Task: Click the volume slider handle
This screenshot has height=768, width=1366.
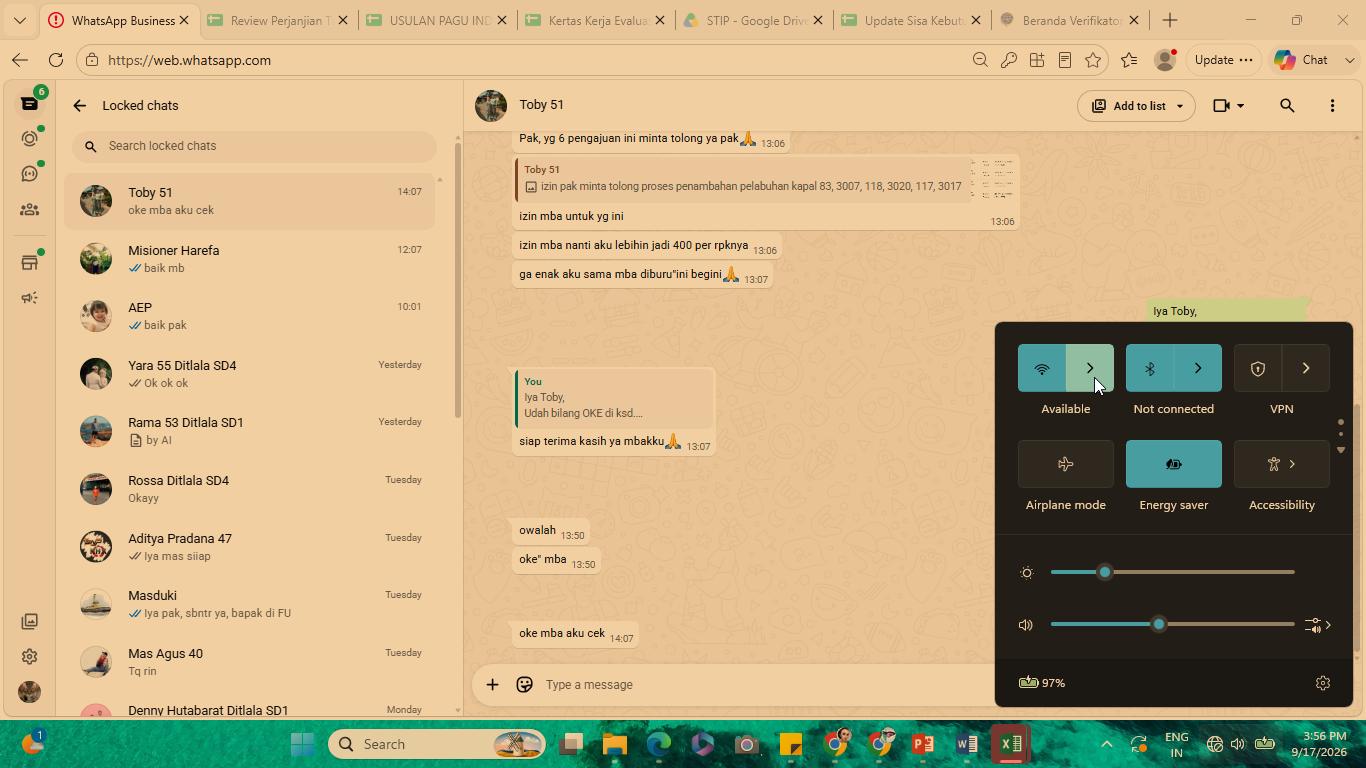Action: click(x=1159, y=625)
